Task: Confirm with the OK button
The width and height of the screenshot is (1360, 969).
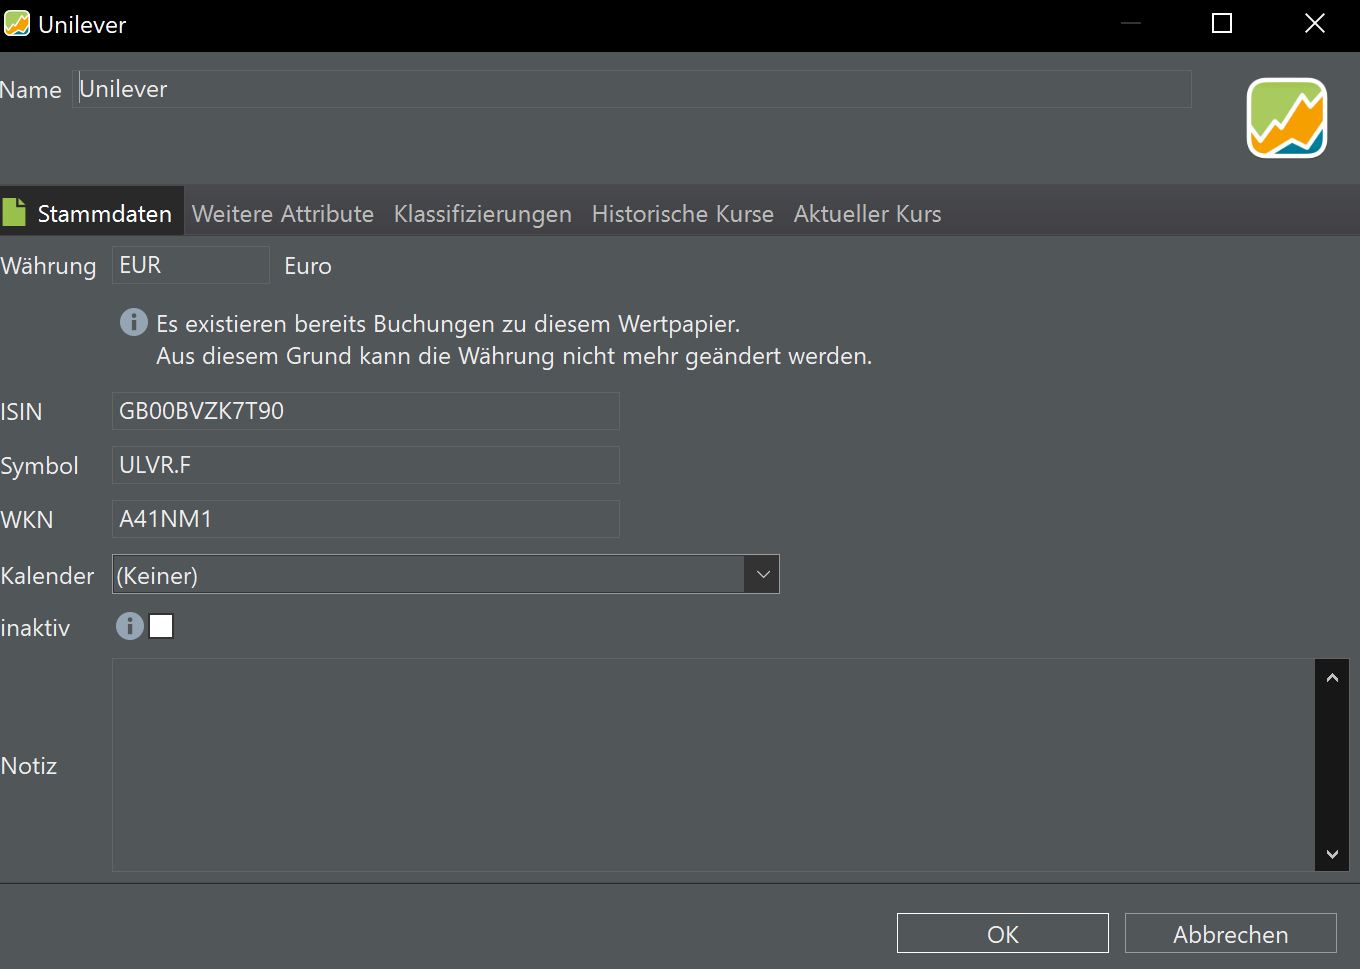Action: [1002, 934]
